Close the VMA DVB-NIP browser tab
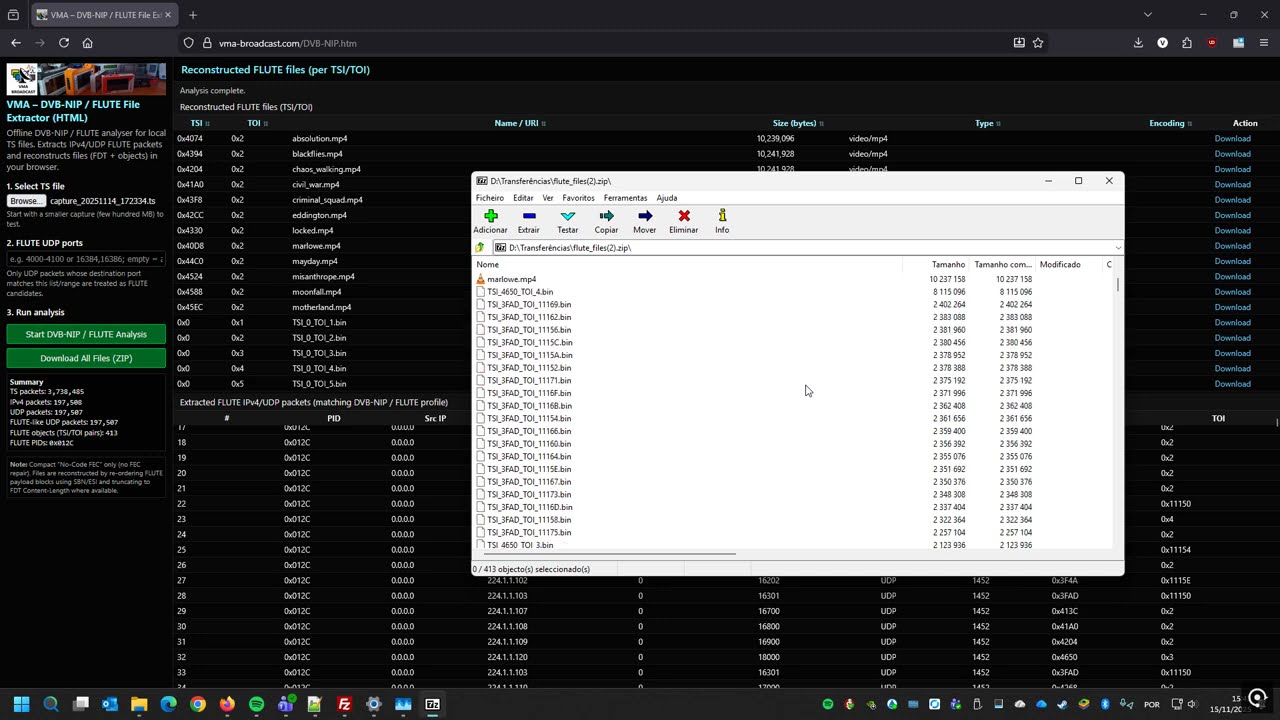 tap(168, 15)
